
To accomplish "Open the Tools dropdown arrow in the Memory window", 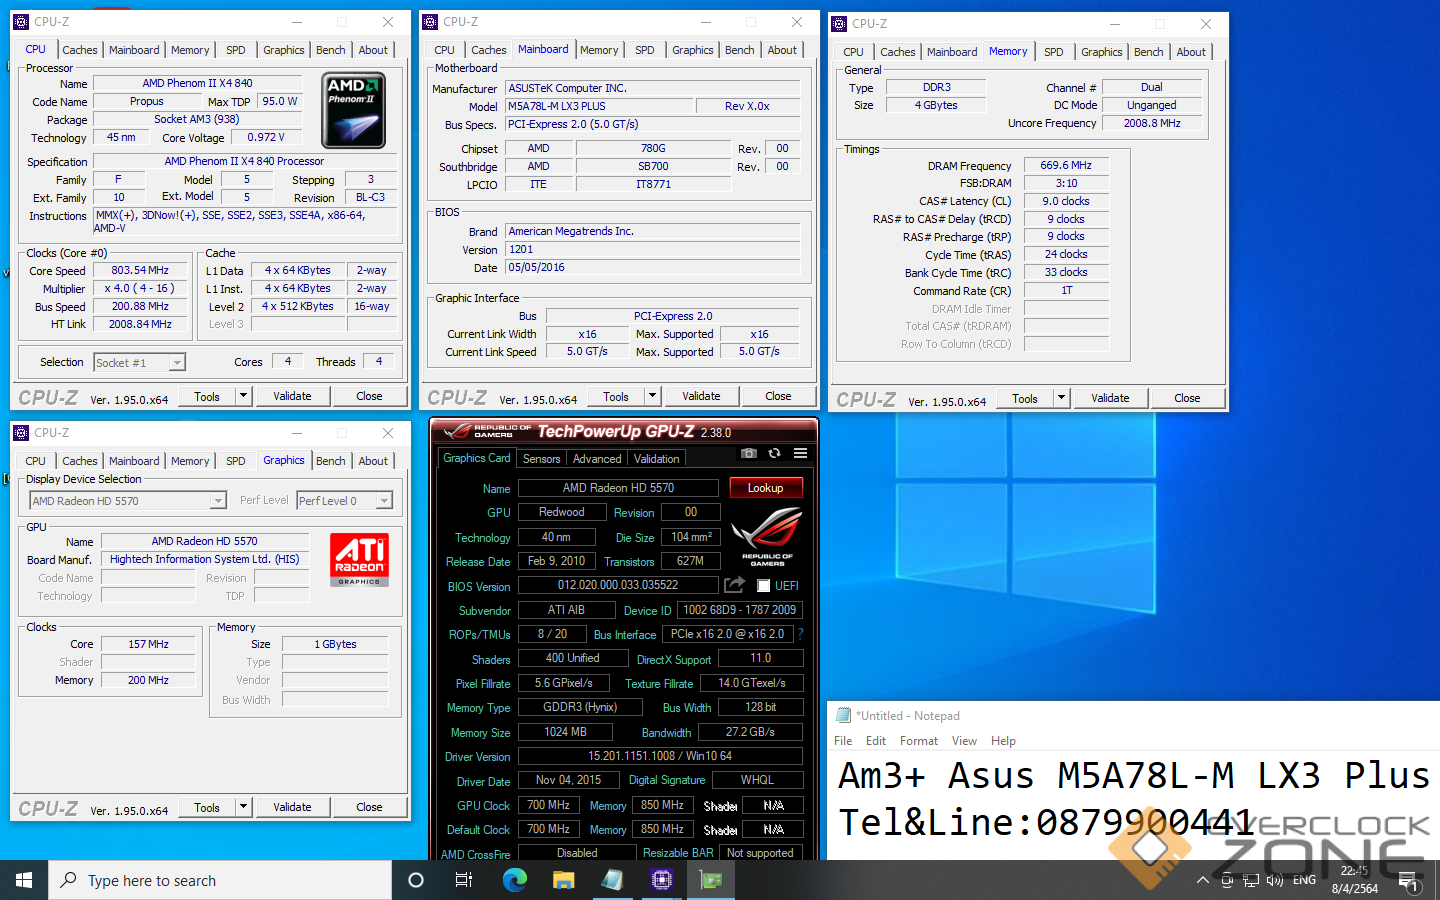I will [x=1061, y=398].
